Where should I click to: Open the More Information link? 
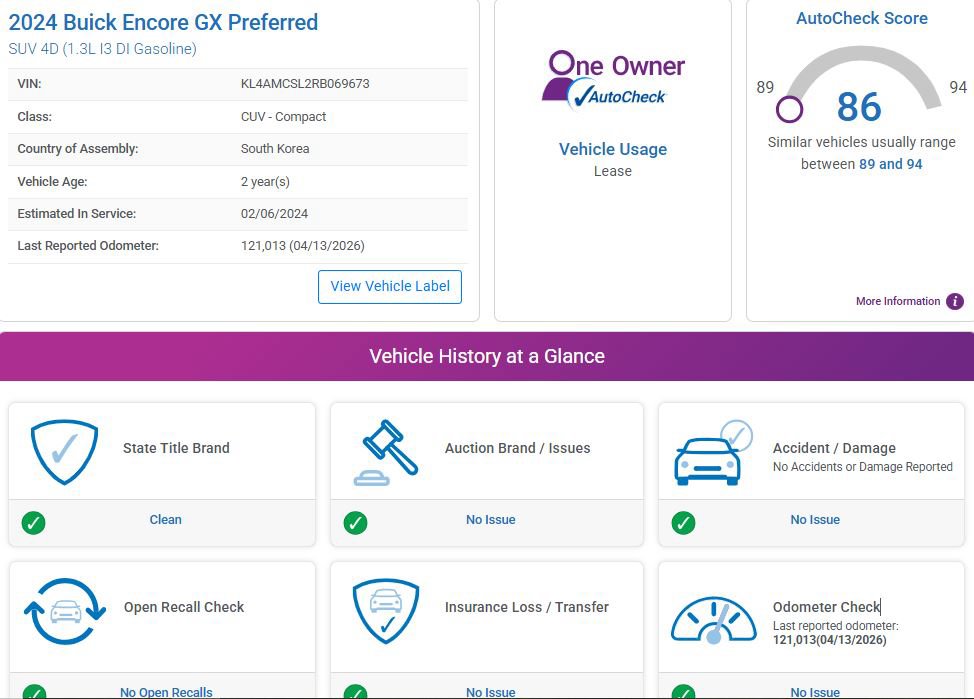[x=898, y=301]
